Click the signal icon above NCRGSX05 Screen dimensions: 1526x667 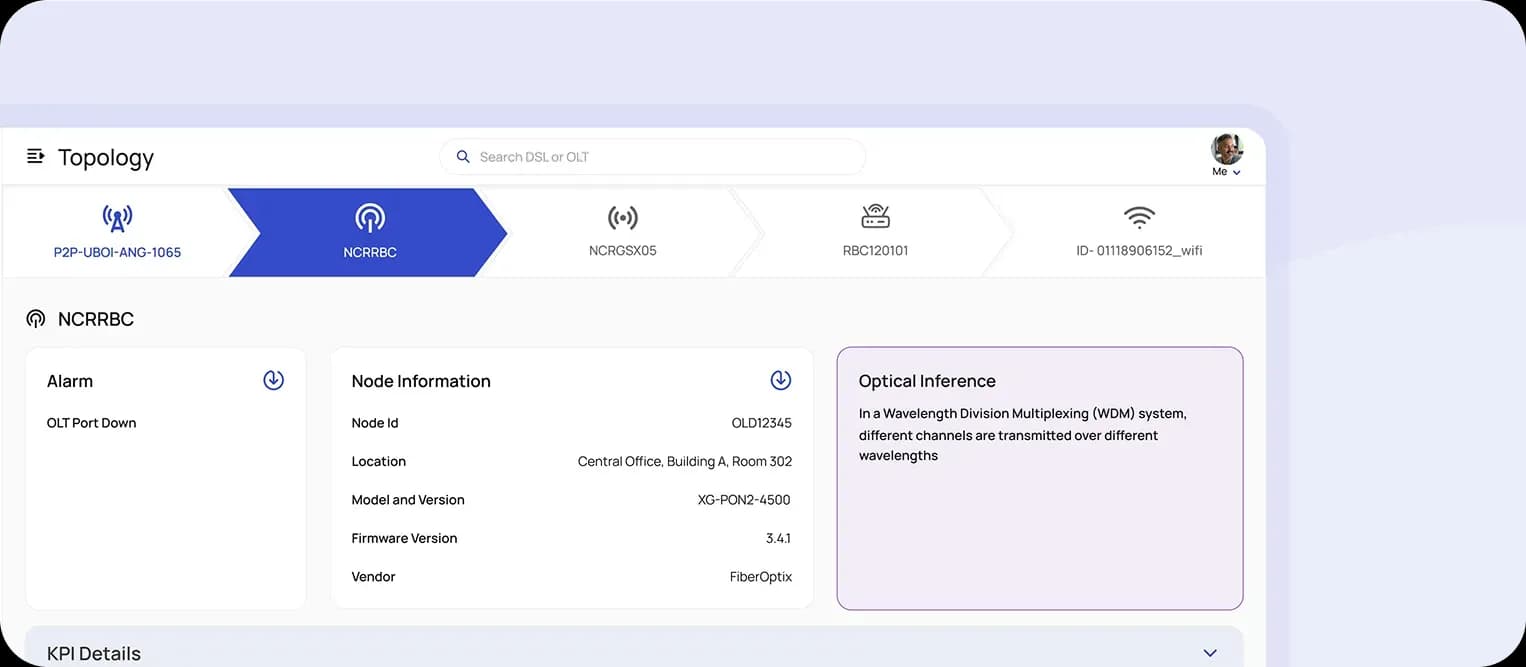pyautogui.click(x=623, y=217)
